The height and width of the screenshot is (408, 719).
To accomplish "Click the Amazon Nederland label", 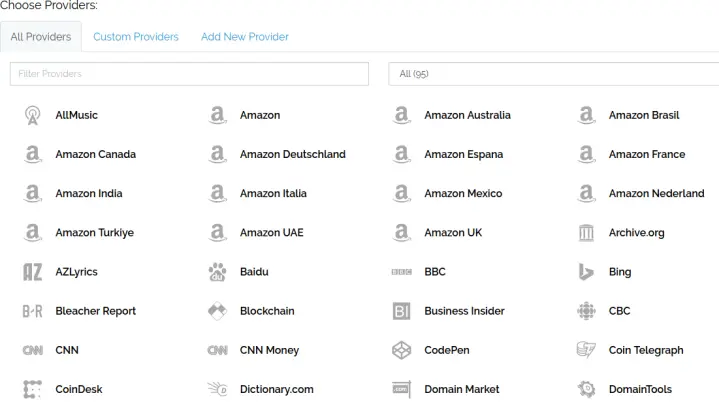I will (657, 193).
